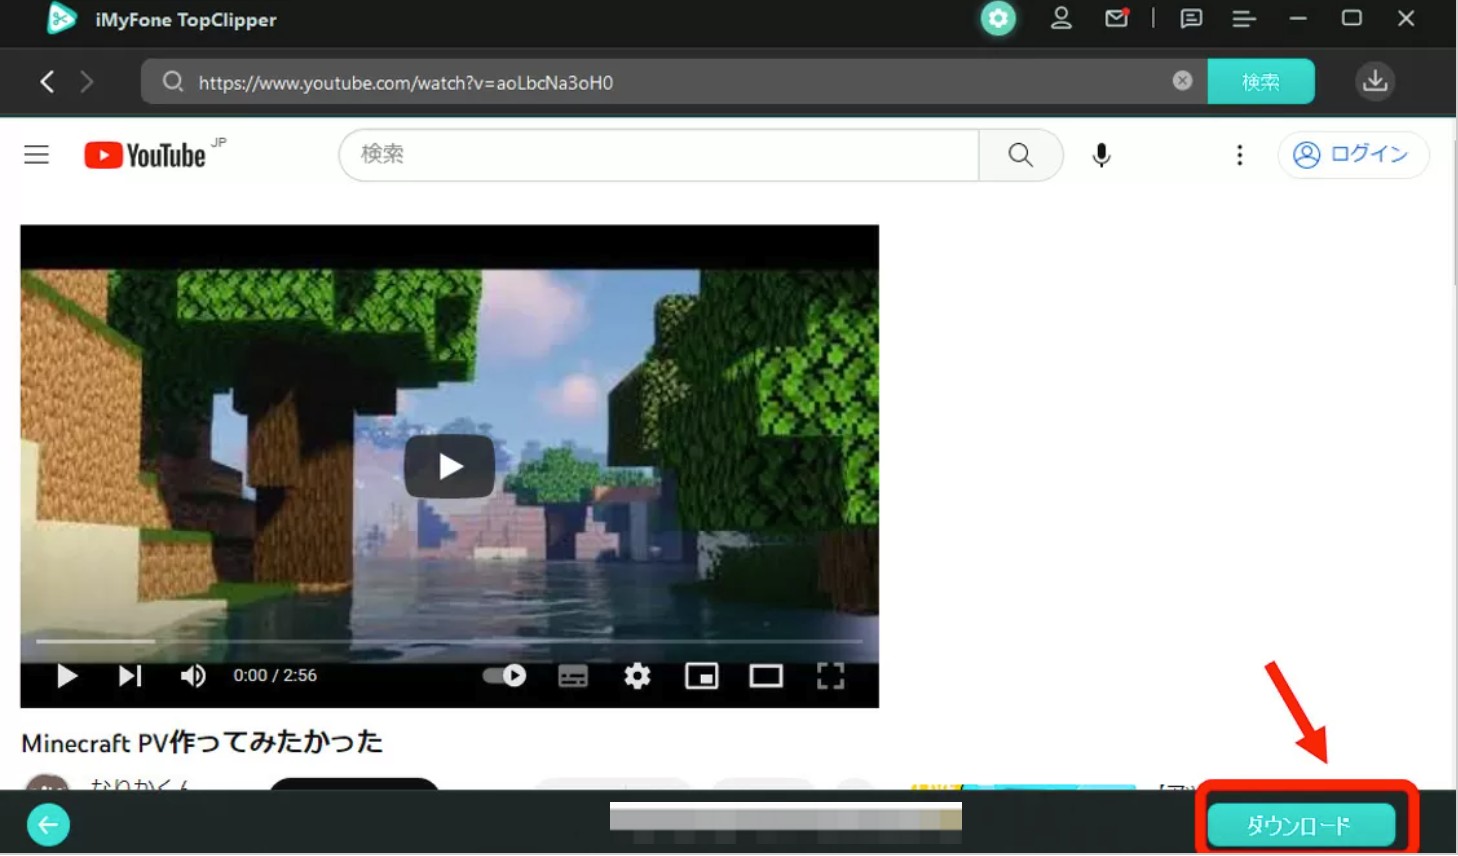Open the YouTube guide hamburger menu
The height and width of the screenshot is (856, 1458).
37,154
